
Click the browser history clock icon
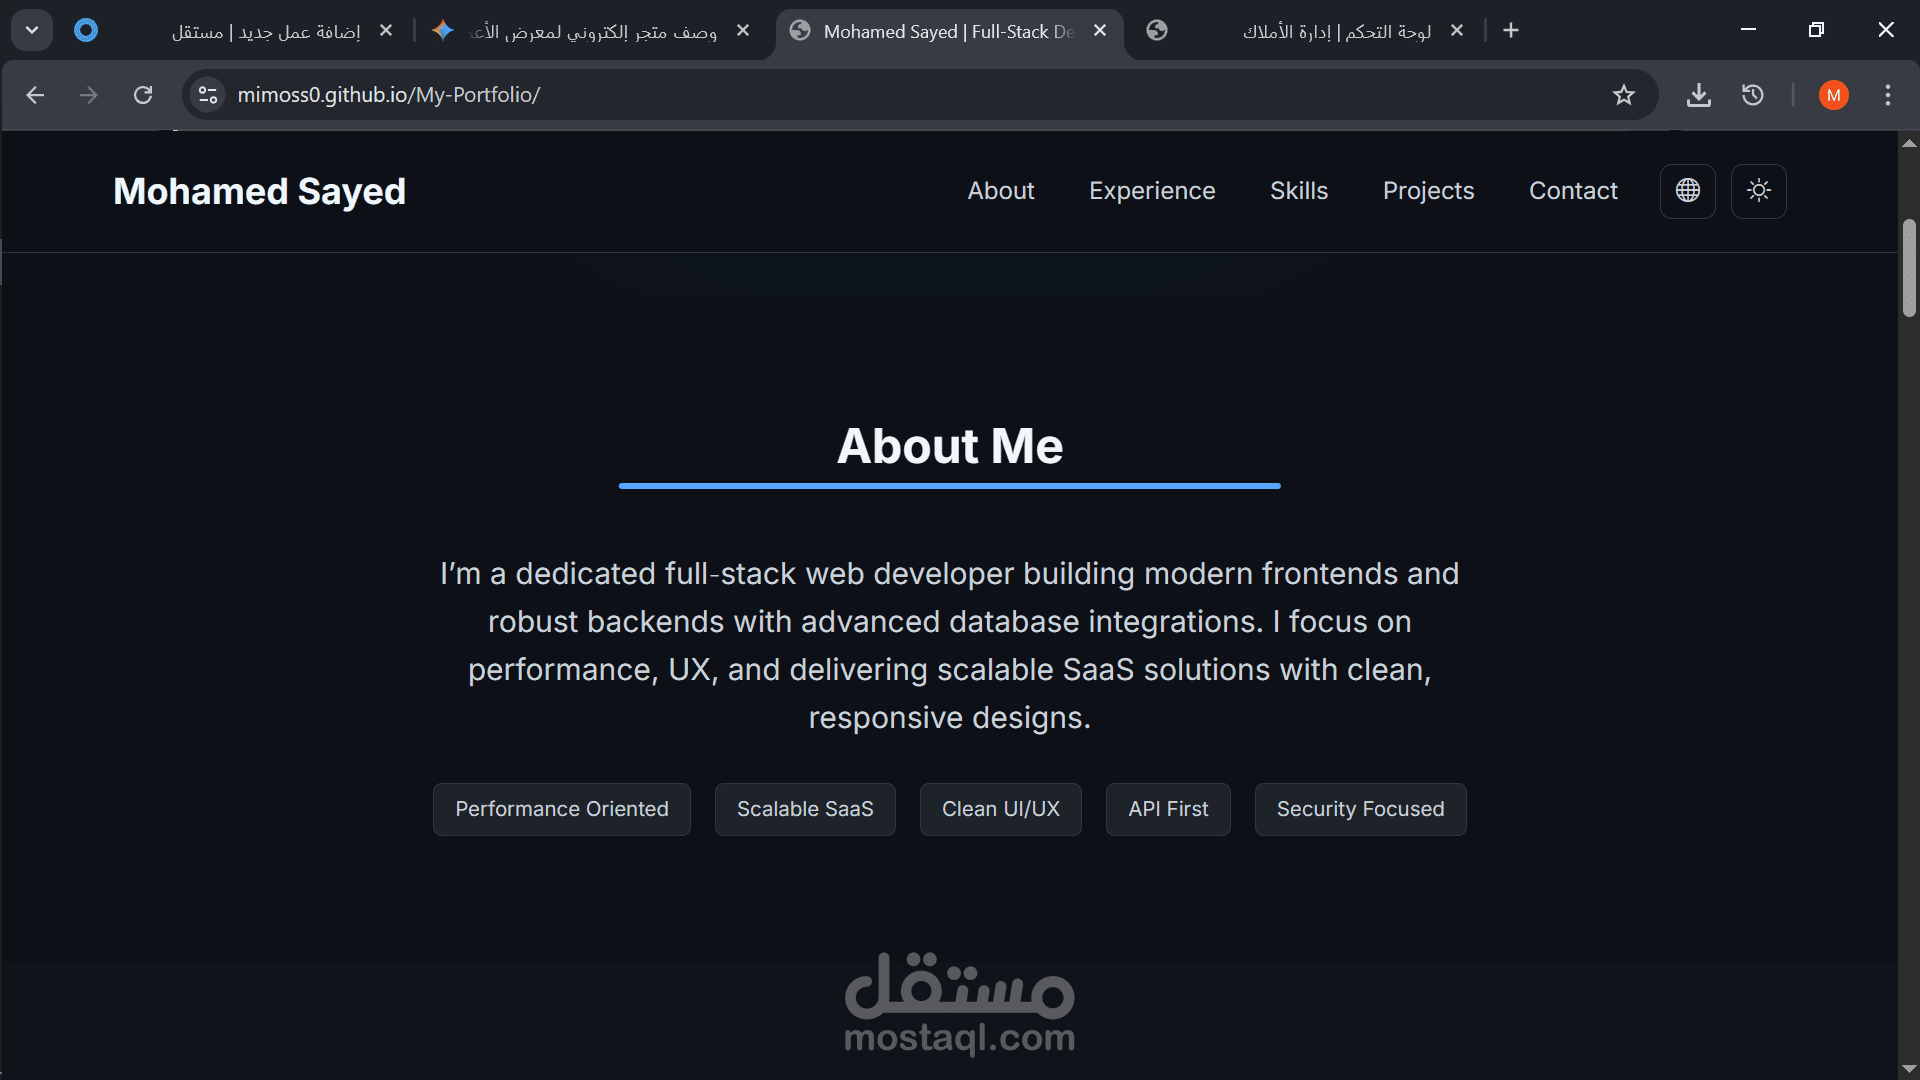coord(1752,95)
